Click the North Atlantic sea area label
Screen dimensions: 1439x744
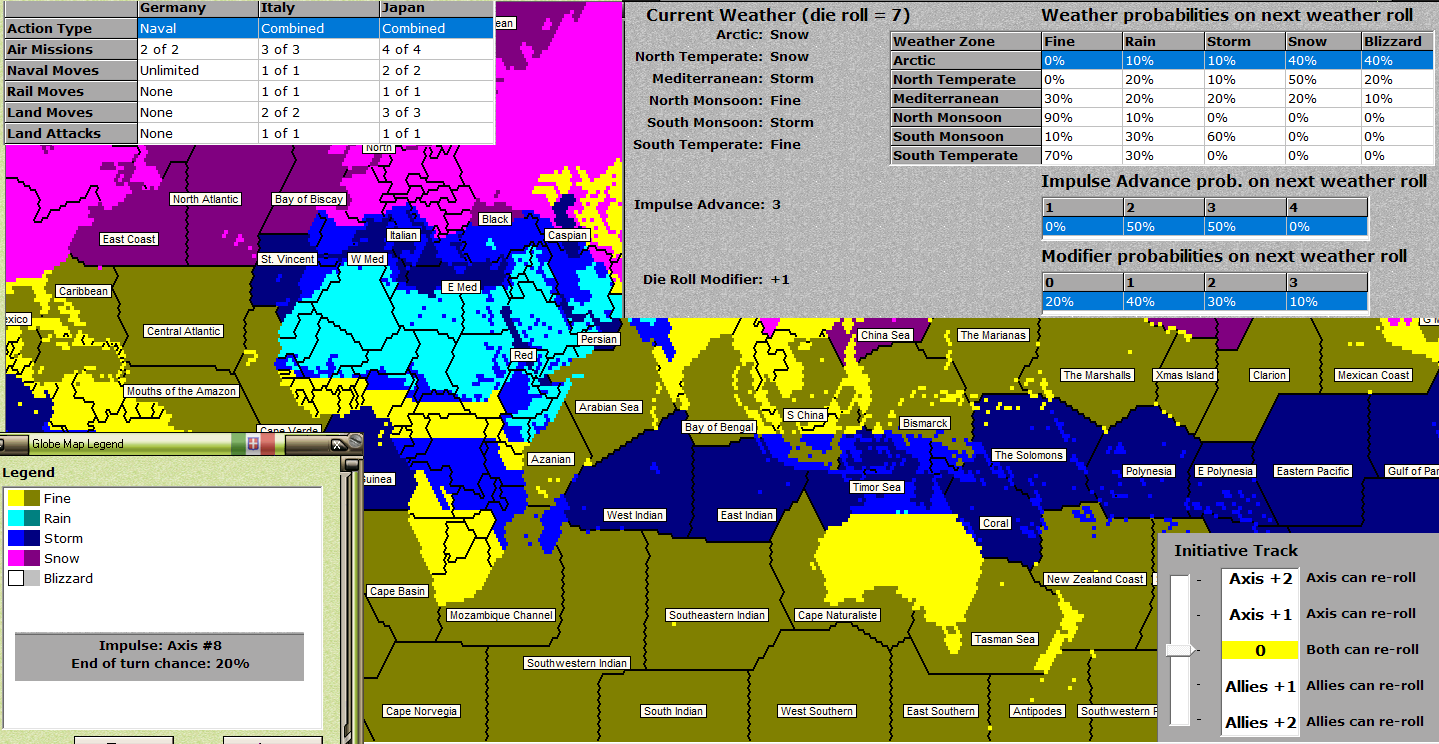[x=206, y=199]
